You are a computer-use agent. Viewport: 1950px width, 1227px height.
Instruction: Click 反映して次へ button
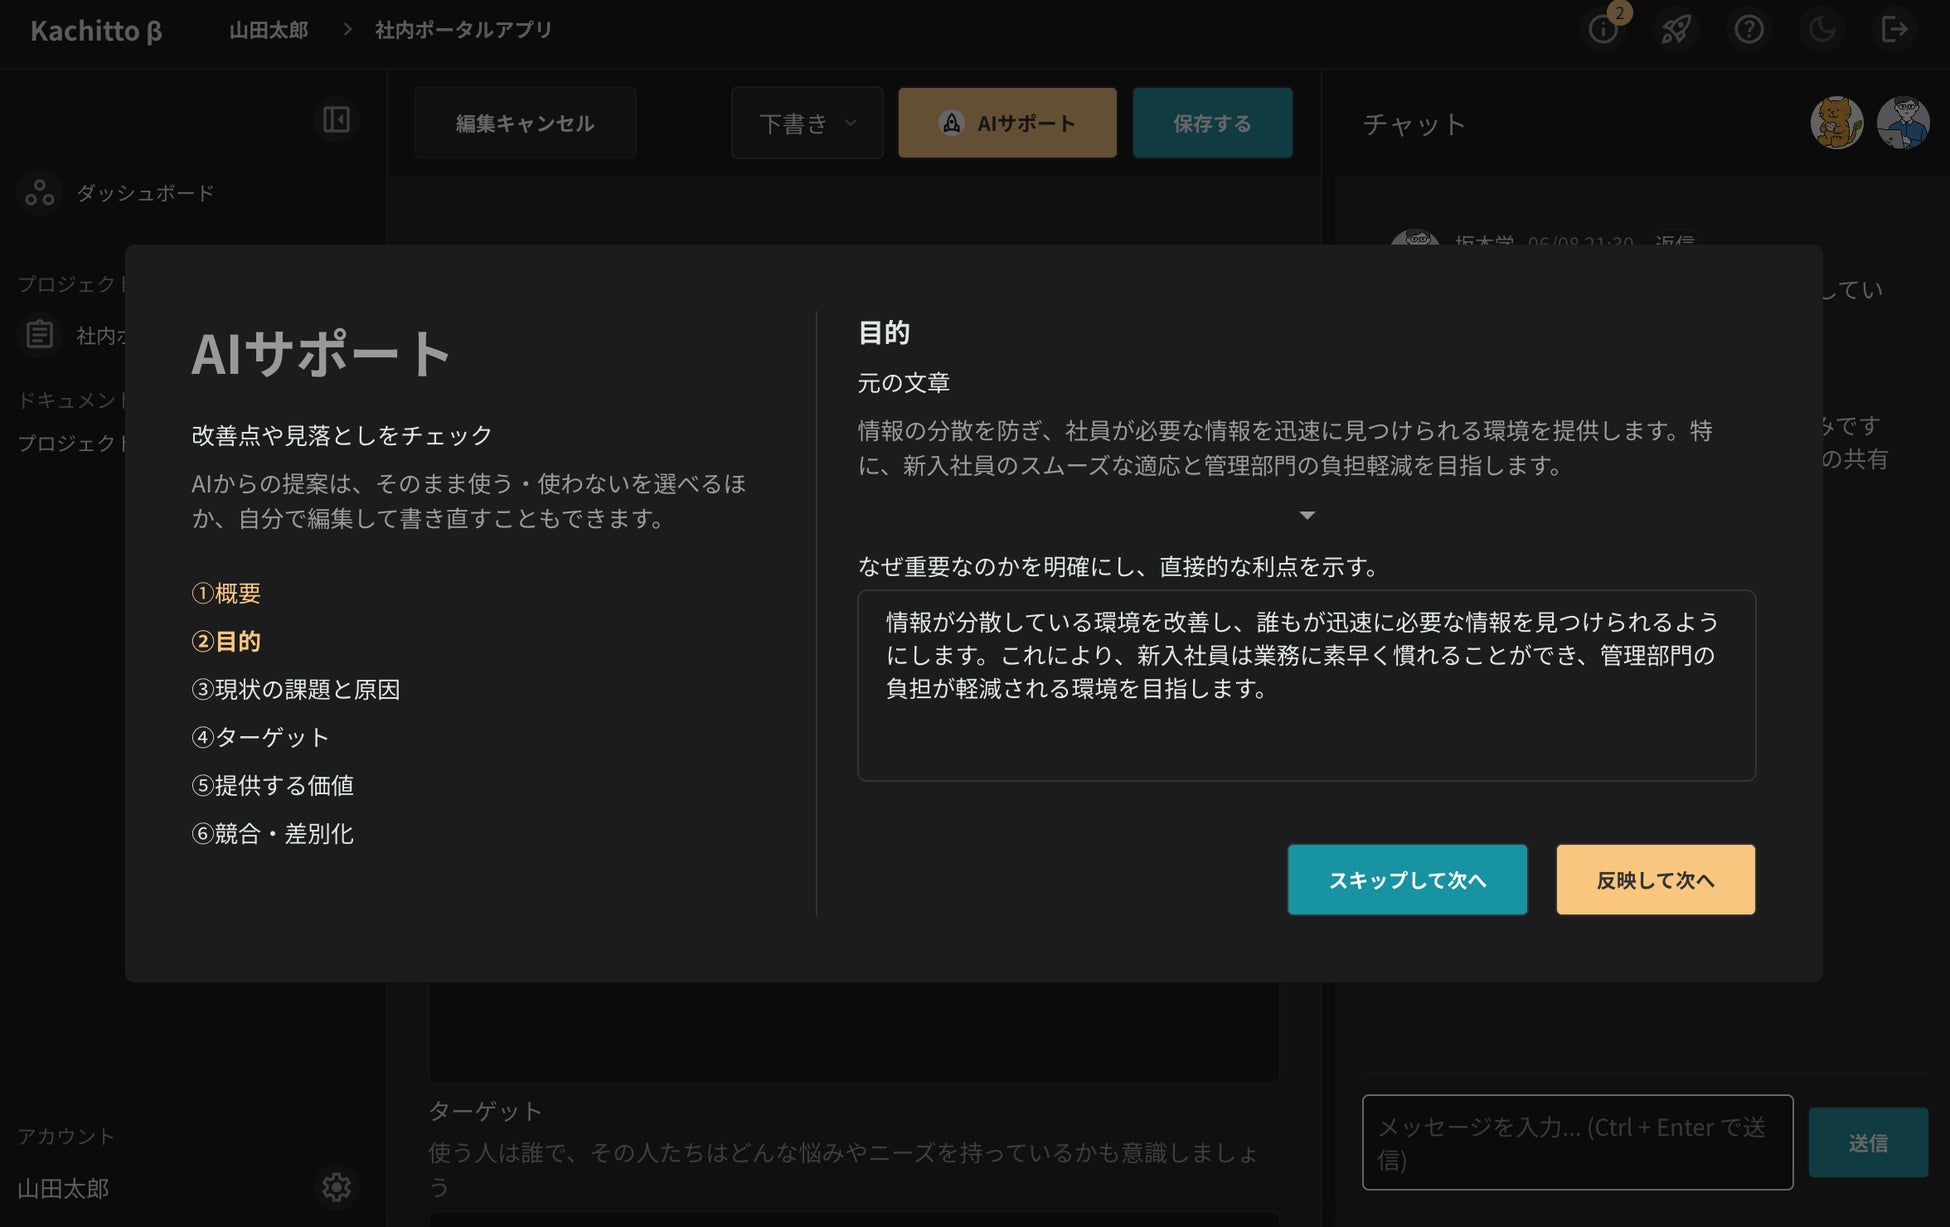click(x=1655, y=880)
